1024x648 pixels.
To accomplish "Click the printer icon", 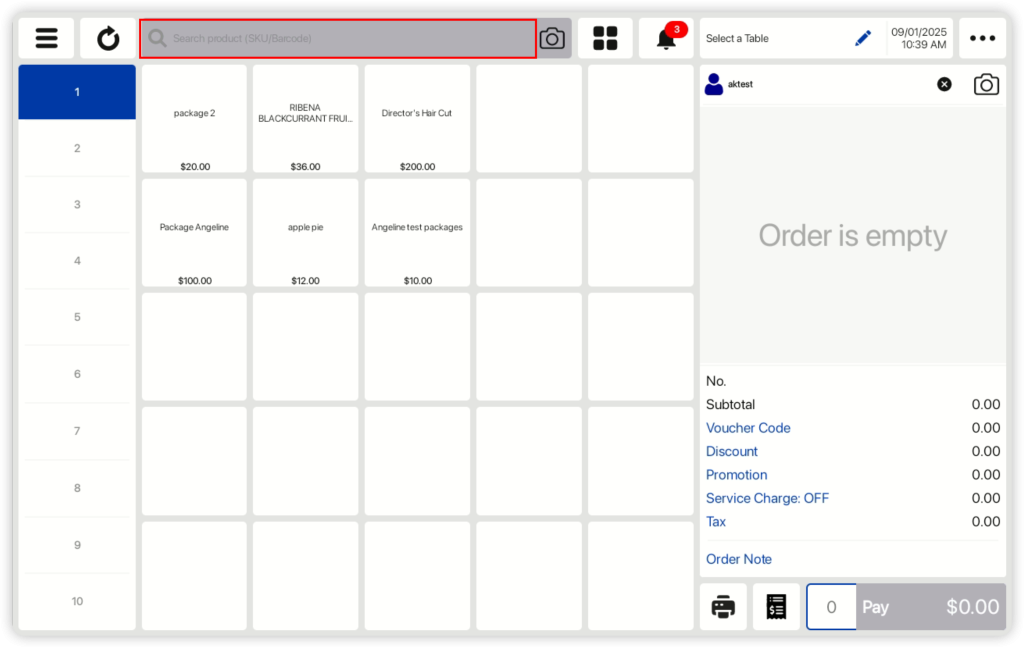I will [723, 607].
